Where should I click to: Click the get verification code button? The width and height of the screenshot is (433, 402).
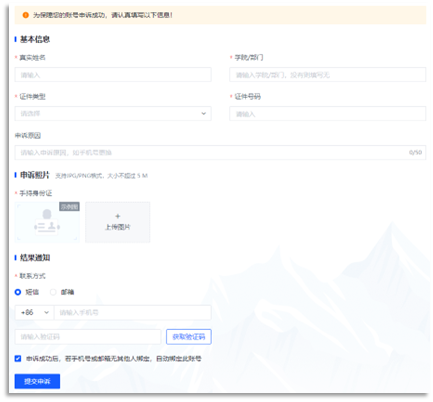(x=189, y=337)
